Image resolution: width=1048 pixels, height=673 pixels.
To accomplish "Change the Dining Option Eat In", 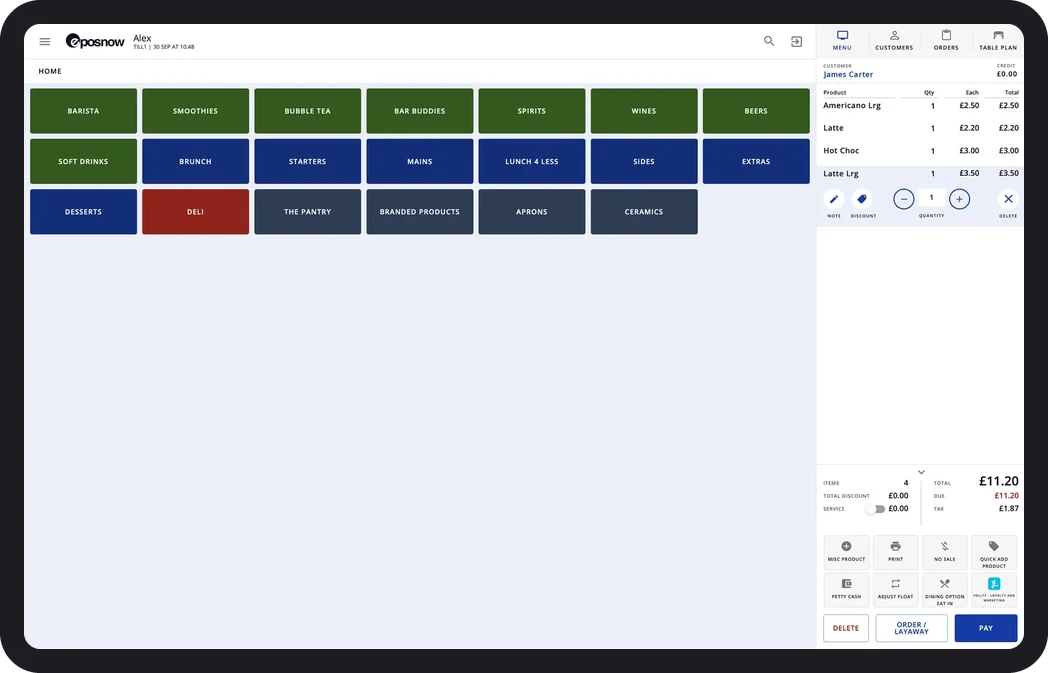I will [944, 589].
